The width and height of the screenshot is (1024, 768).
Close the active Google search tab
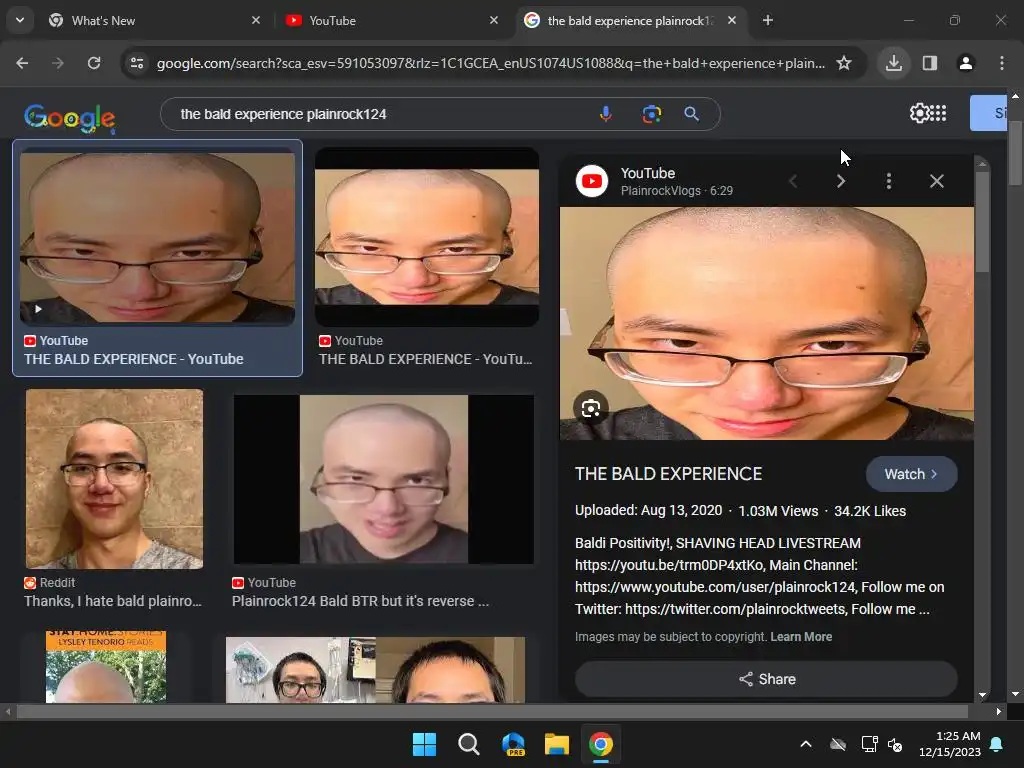732,20
